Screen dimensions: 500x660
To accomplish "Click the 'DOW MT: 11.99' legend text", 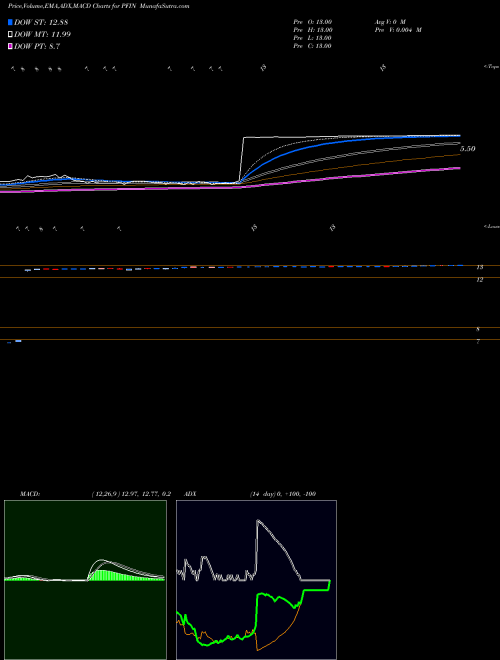I will click(x=42, y=35).
